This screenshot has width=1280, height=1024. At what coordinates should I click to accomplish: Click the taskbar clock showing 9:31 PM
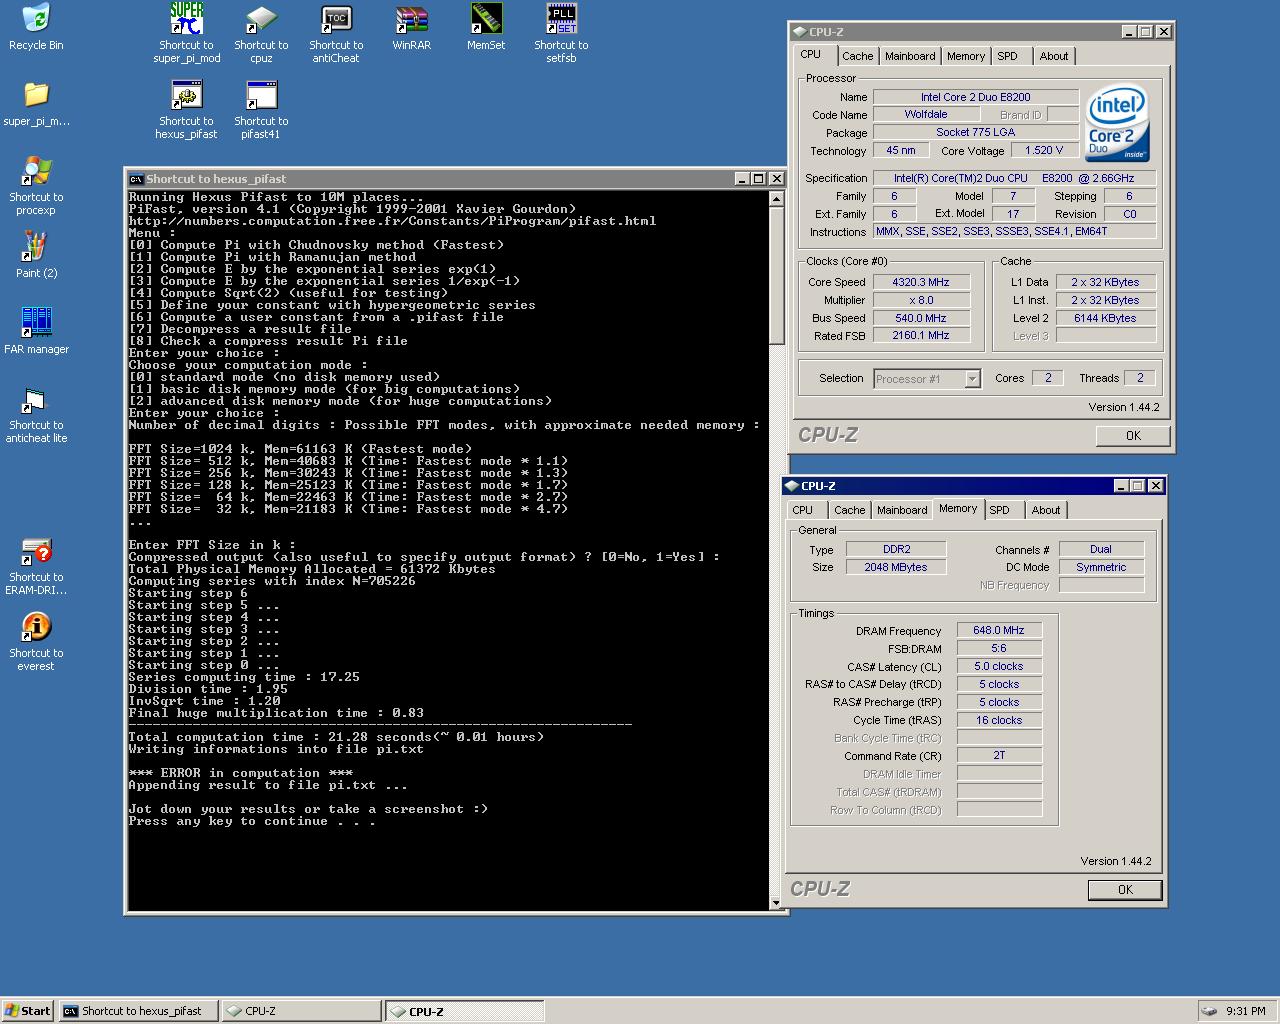(1245, 1011)
